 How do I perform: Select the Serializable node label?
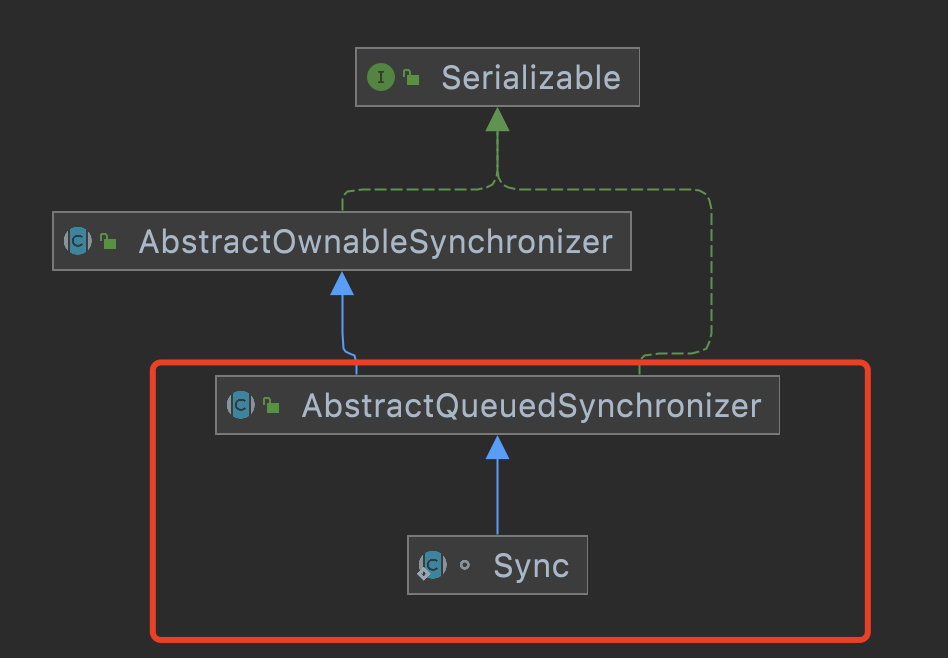coord(531,78)
